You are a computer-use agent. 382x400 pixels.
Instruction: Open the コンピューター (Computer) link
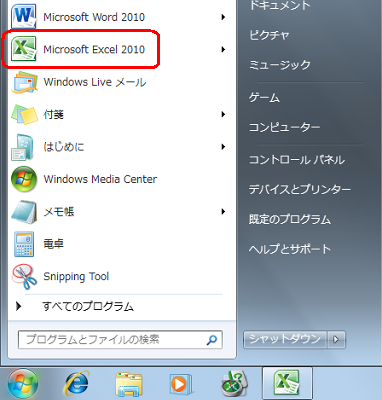pyautogui.click(x=284, y=127)
